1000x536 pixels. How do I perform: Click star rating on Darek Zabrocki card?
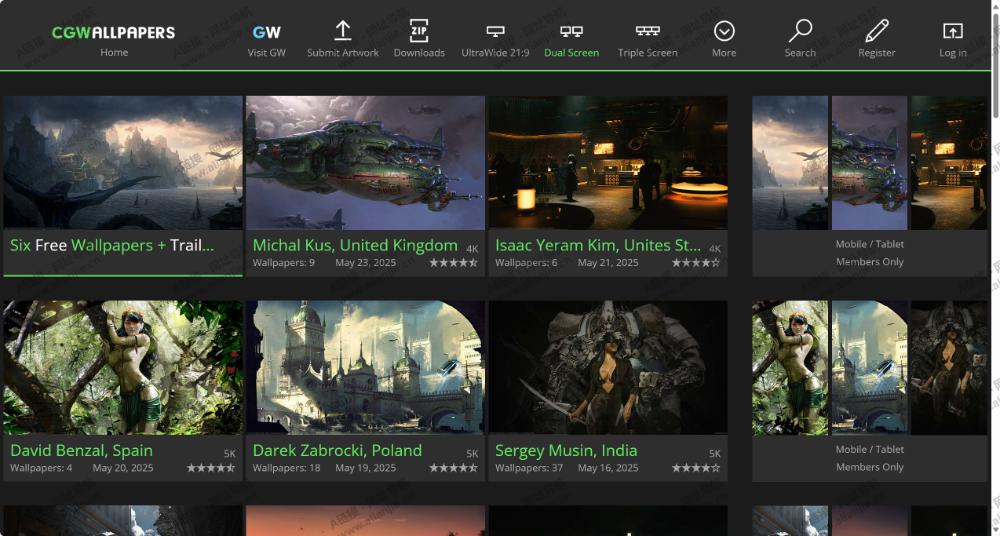click(453, 468)
